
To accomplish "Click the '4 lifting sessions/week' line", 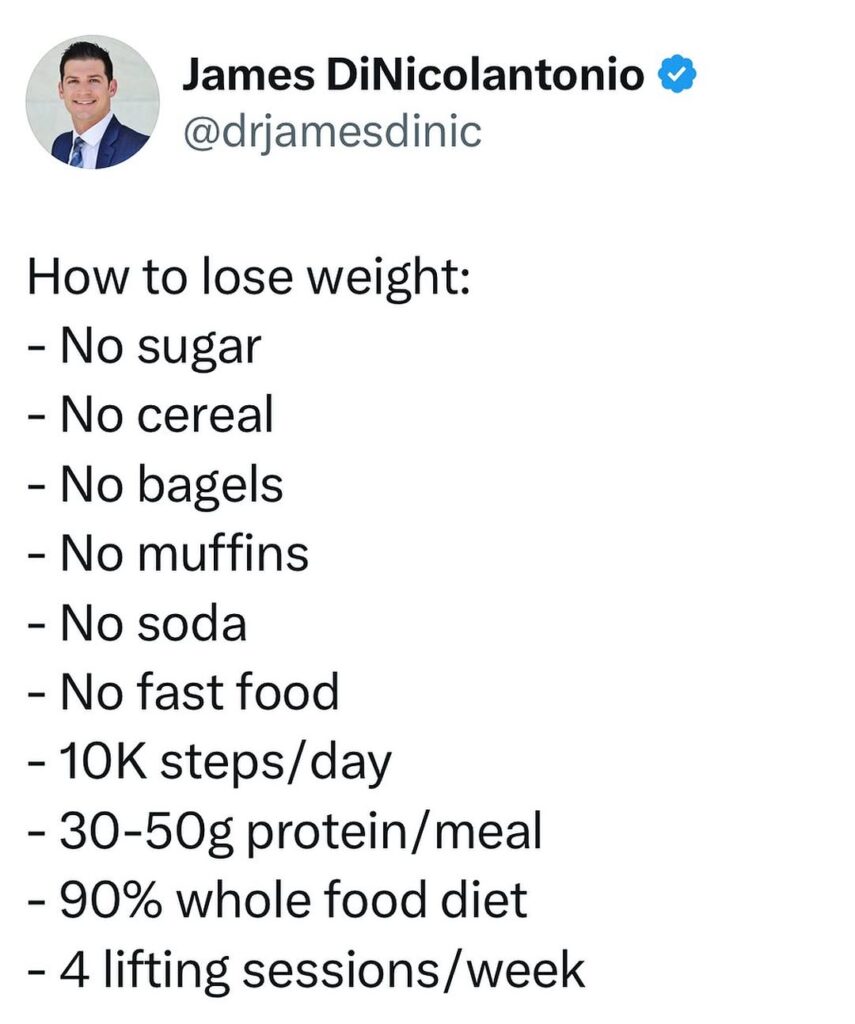I will (x=306, y=972).
